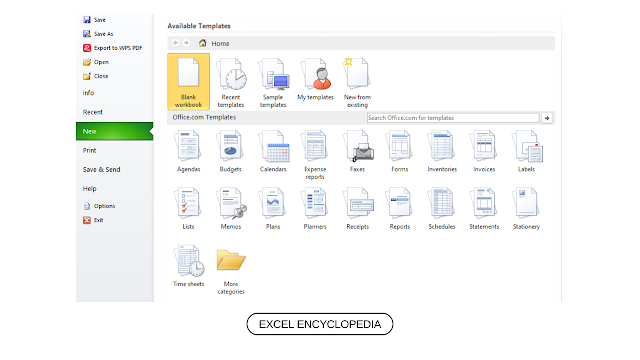Open the Schedules template category
Screen dimensions: 640x360
point(442,209)
